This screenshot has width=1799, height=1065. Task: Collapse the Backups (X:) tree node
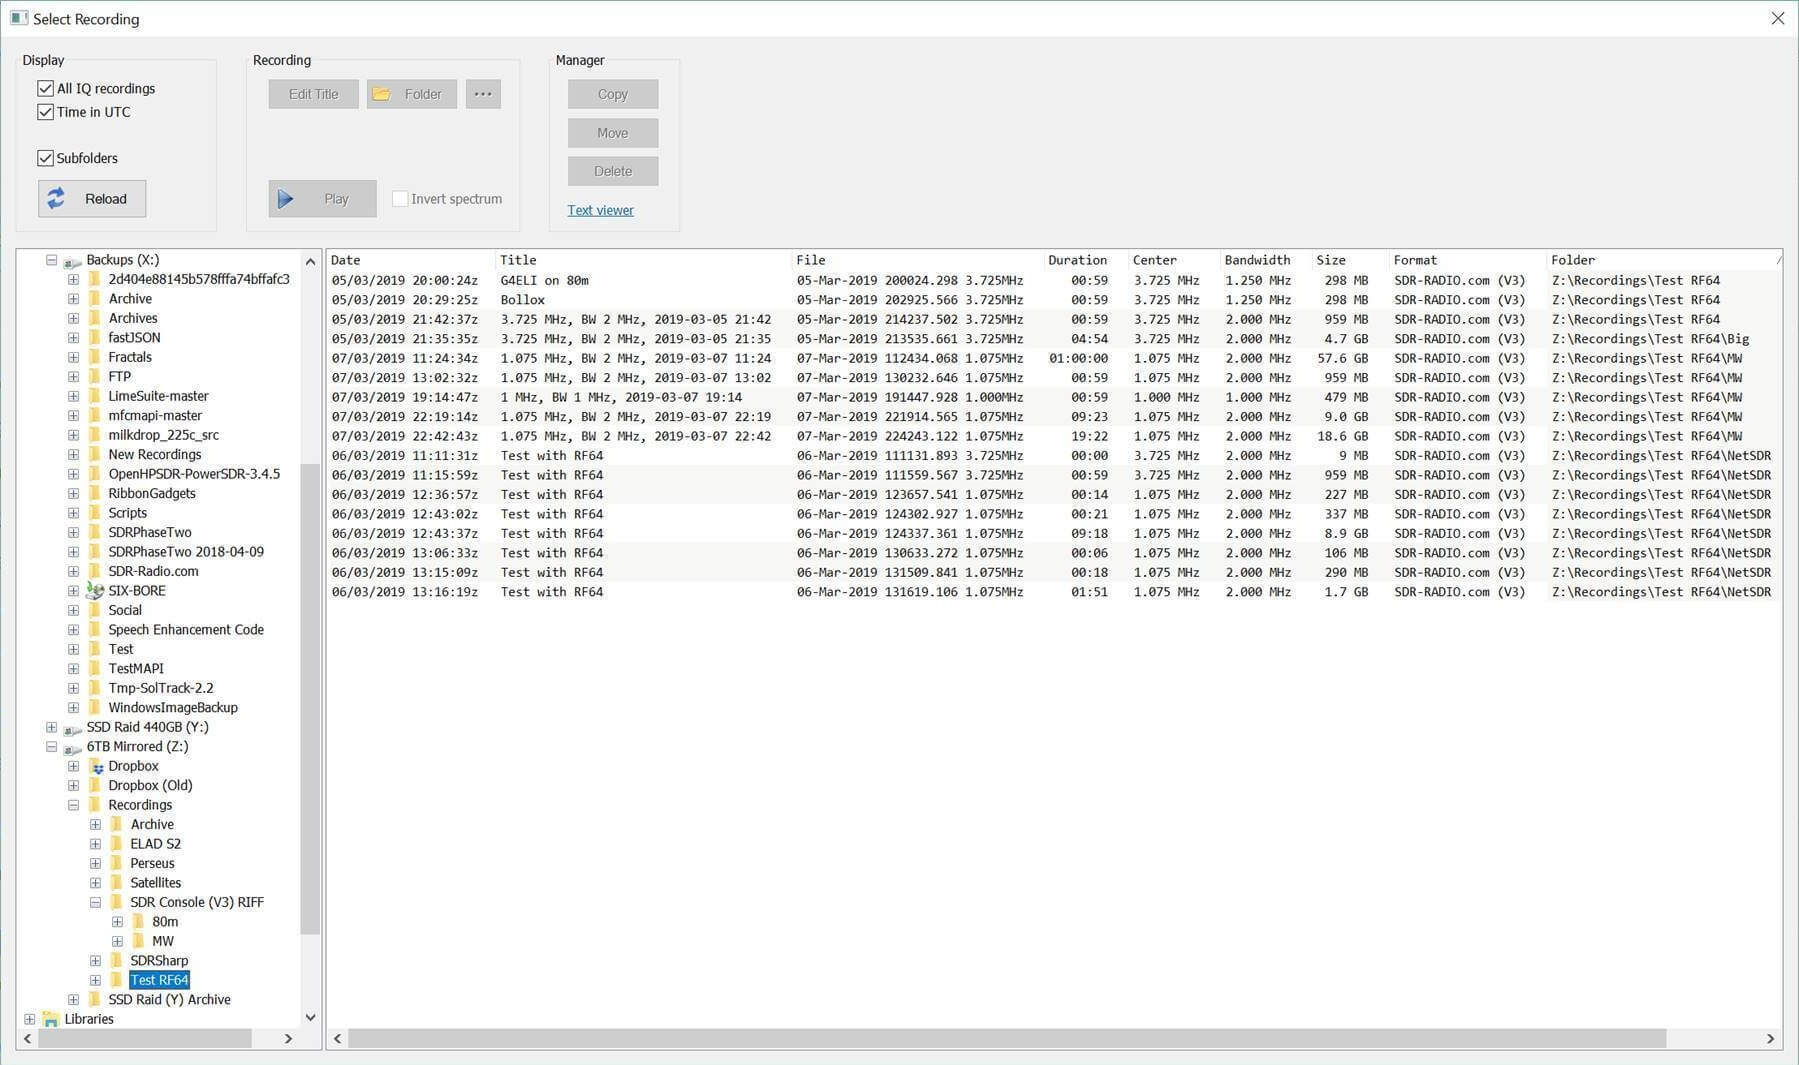click(x=51, y=259)
